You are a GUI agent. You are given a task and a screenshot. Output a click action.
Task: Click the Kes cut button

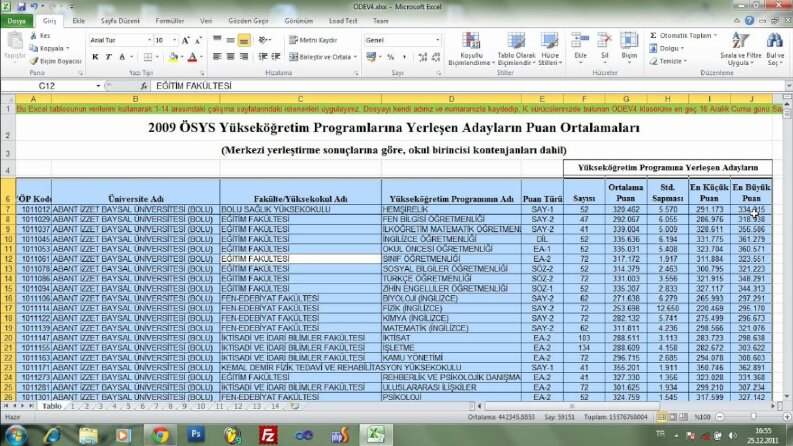(x=40, y=35)
